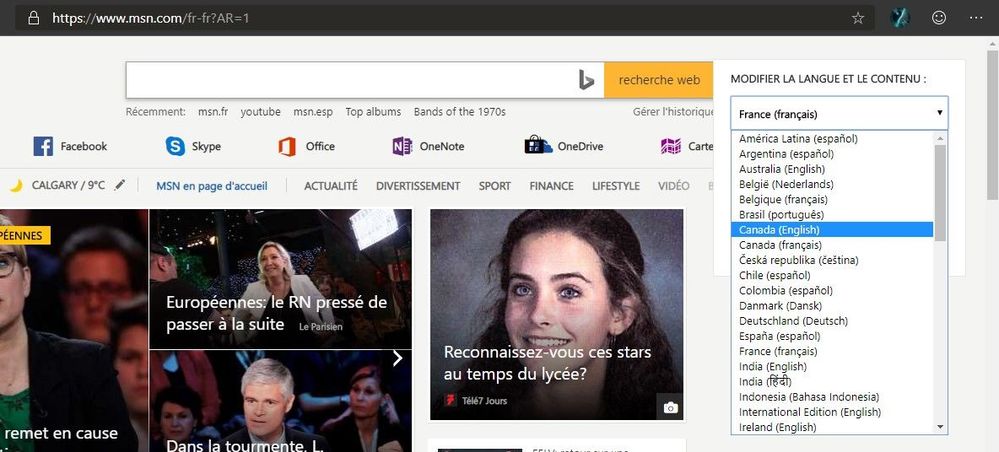Choose Danmark (Dansk) option
Image resolution: width=999 pixels, height=452 pixels.
(832, 306)
